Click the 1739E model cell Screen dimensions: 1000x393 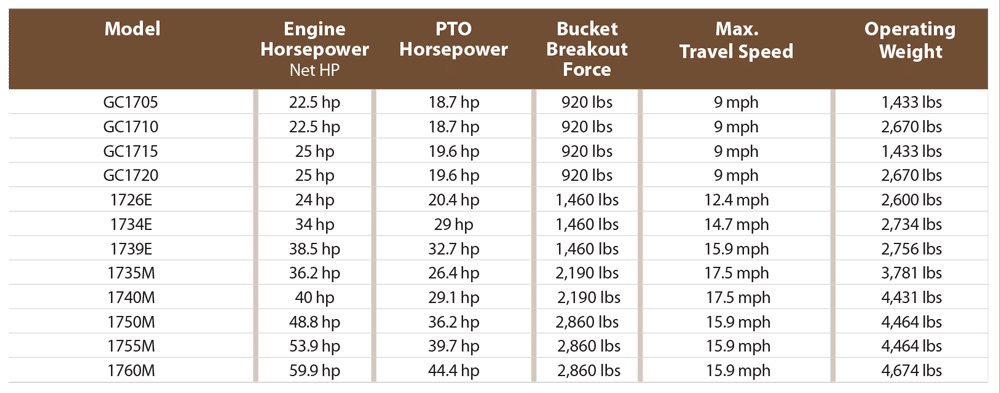[131, 248]
